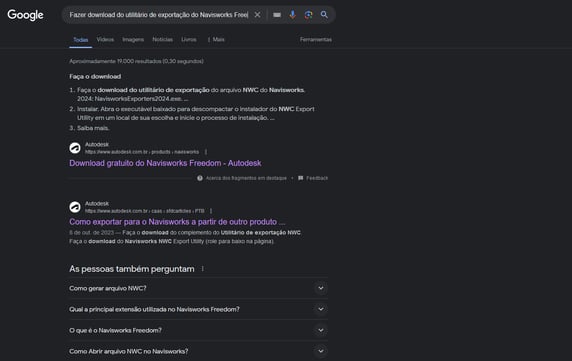Expand Como gerar arquivo NWC question

[198, 288]
